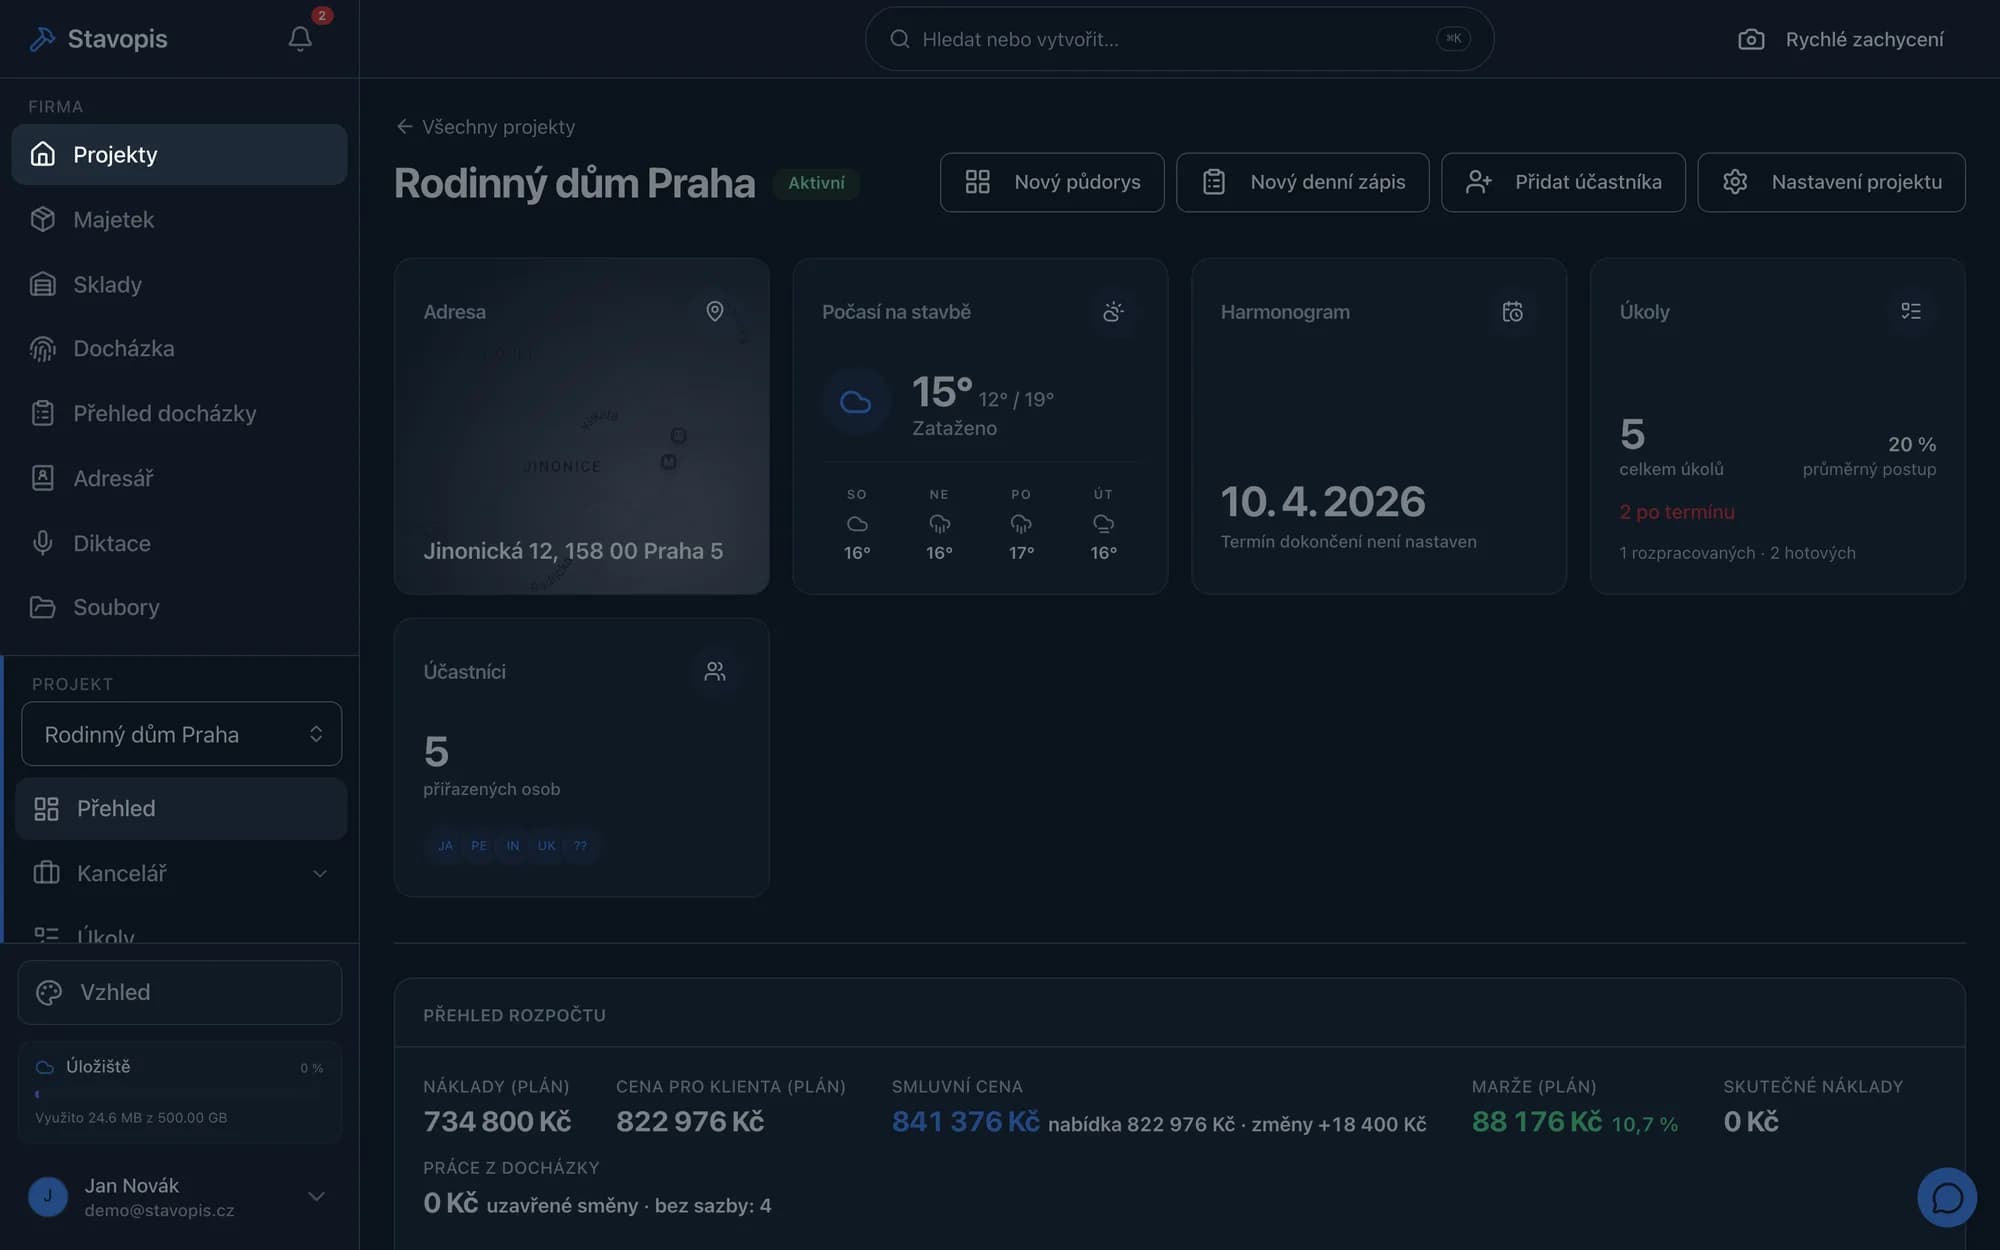Go back to Všechny projekty
The image size is (2000, 1250).
pos(486,127)
